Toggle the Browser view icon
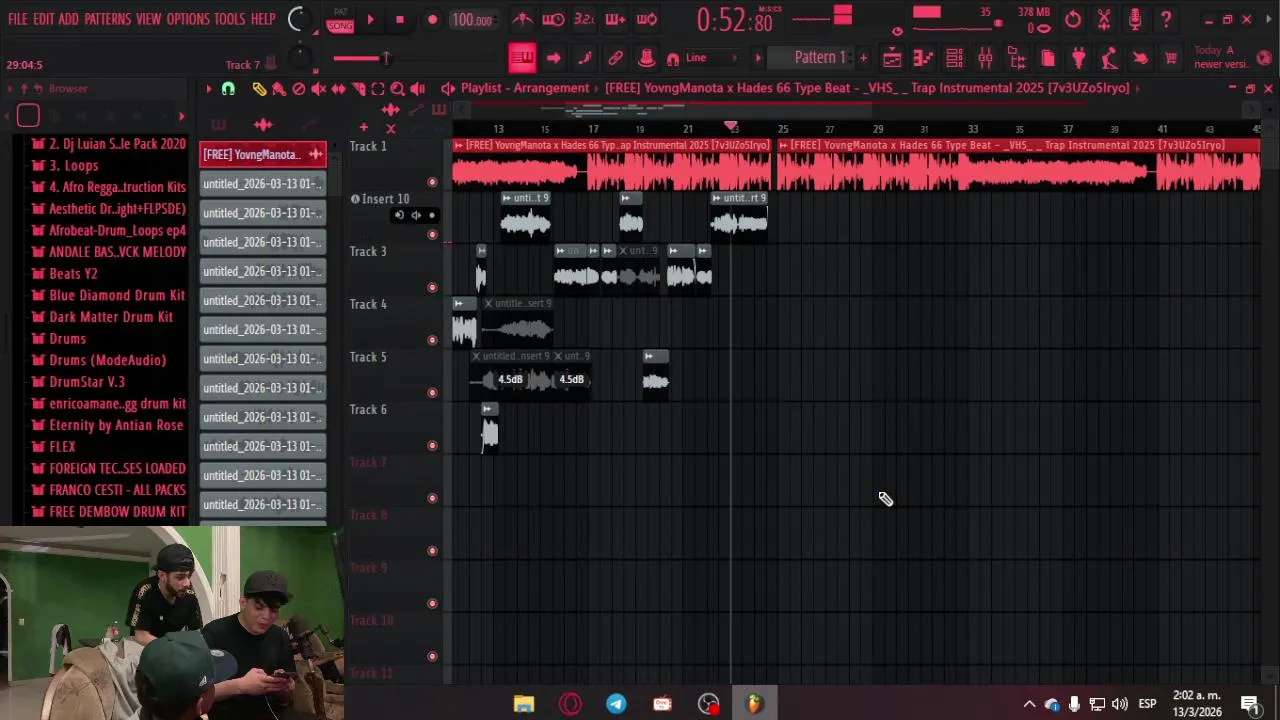This screenshot has width=1280, height=720. [1017, 58]
